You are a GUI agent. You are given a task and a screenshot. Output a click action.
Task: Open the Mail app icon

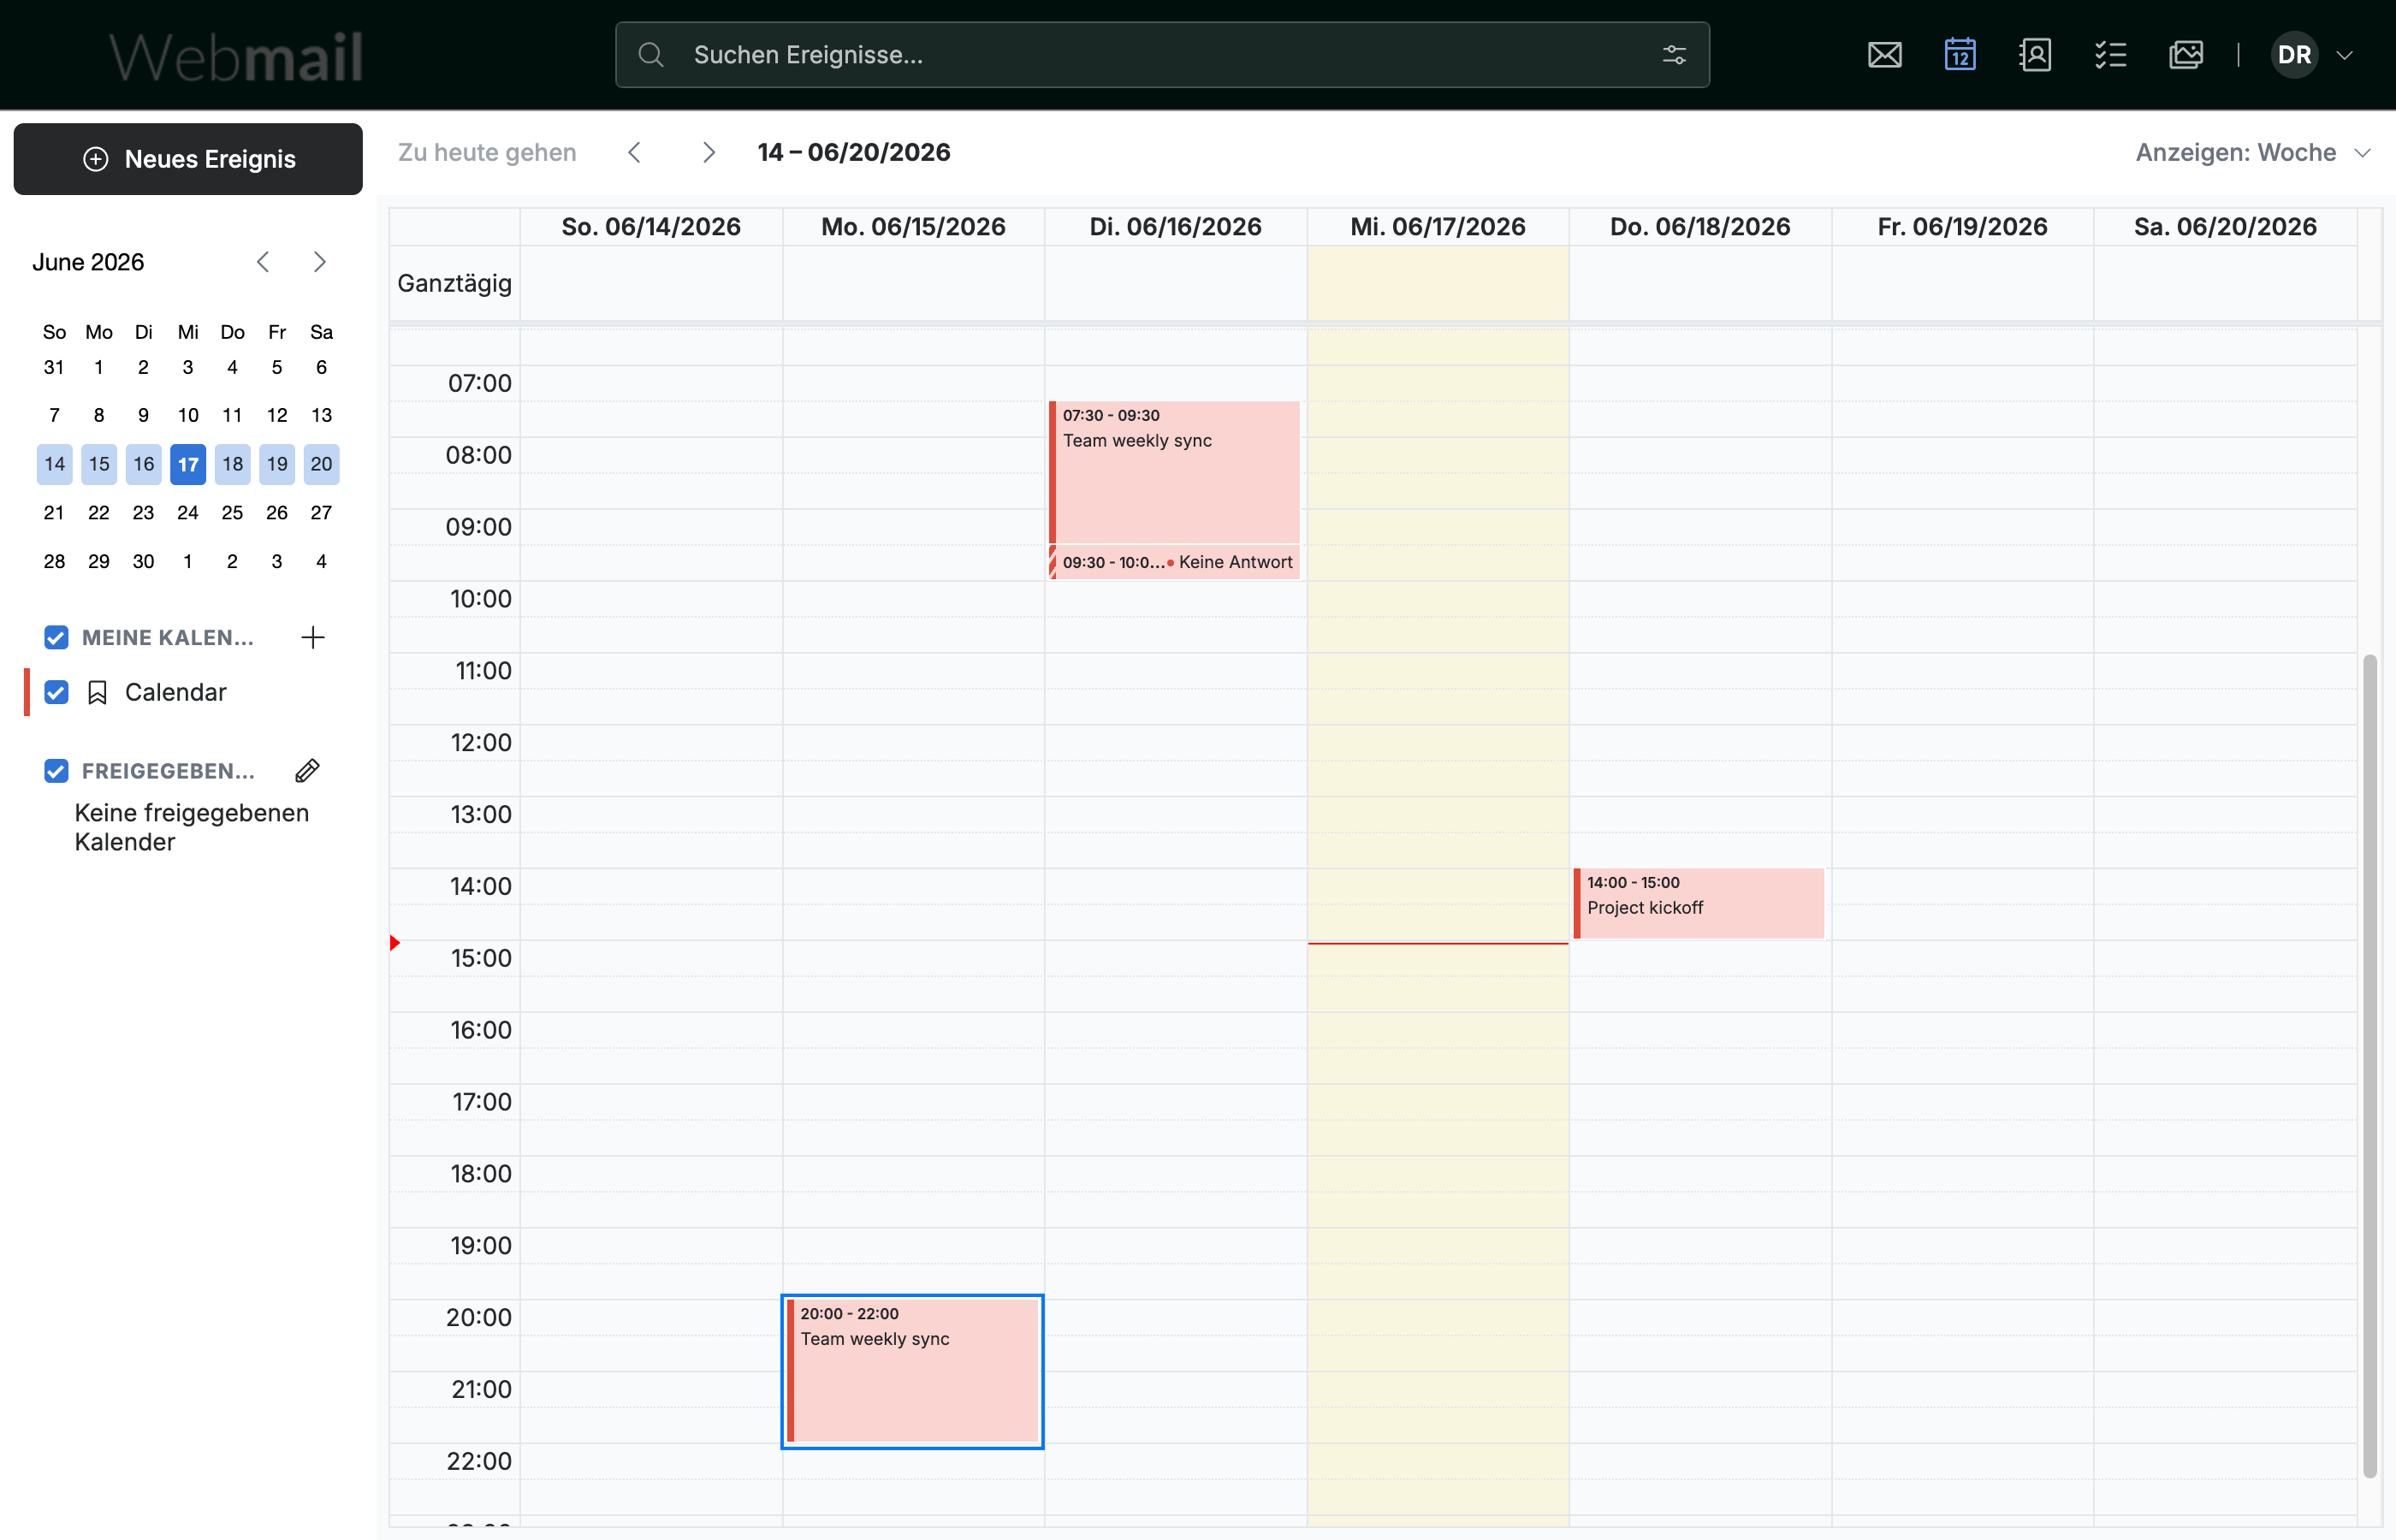1884,55
